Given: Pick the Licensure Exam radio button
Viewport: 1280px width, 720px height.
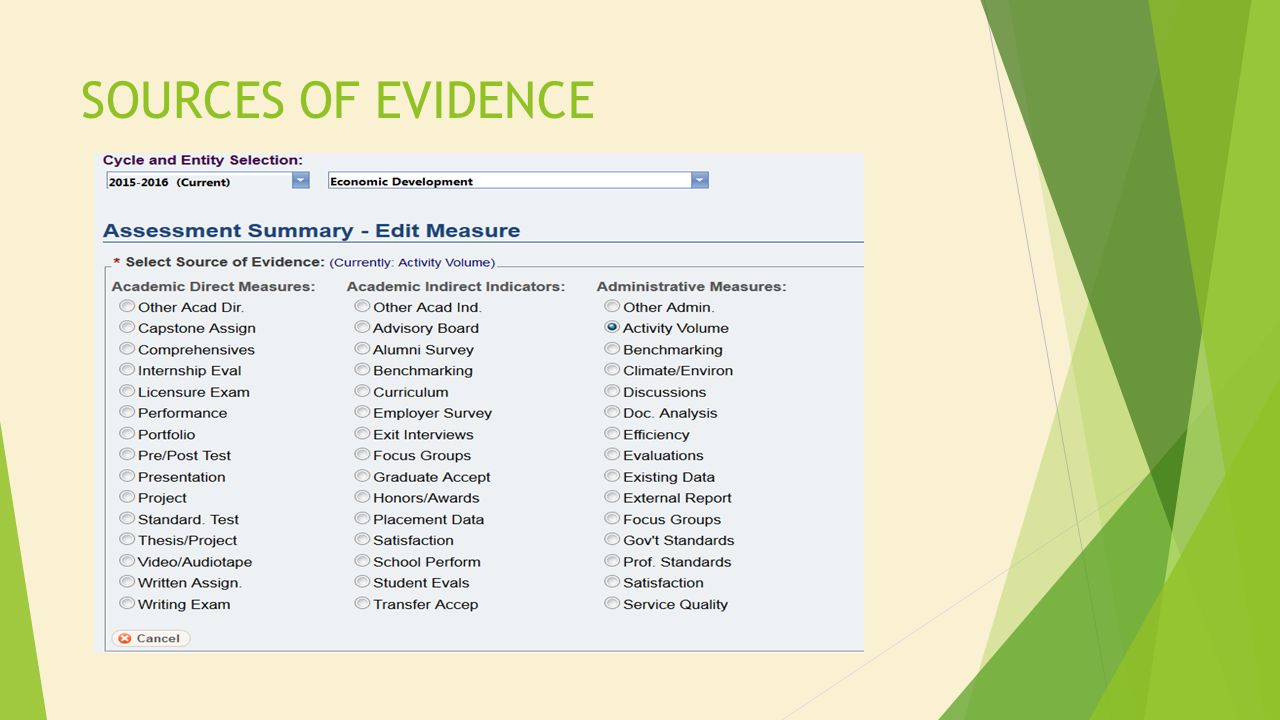Looking at the screenshot, I should [127, 391].
